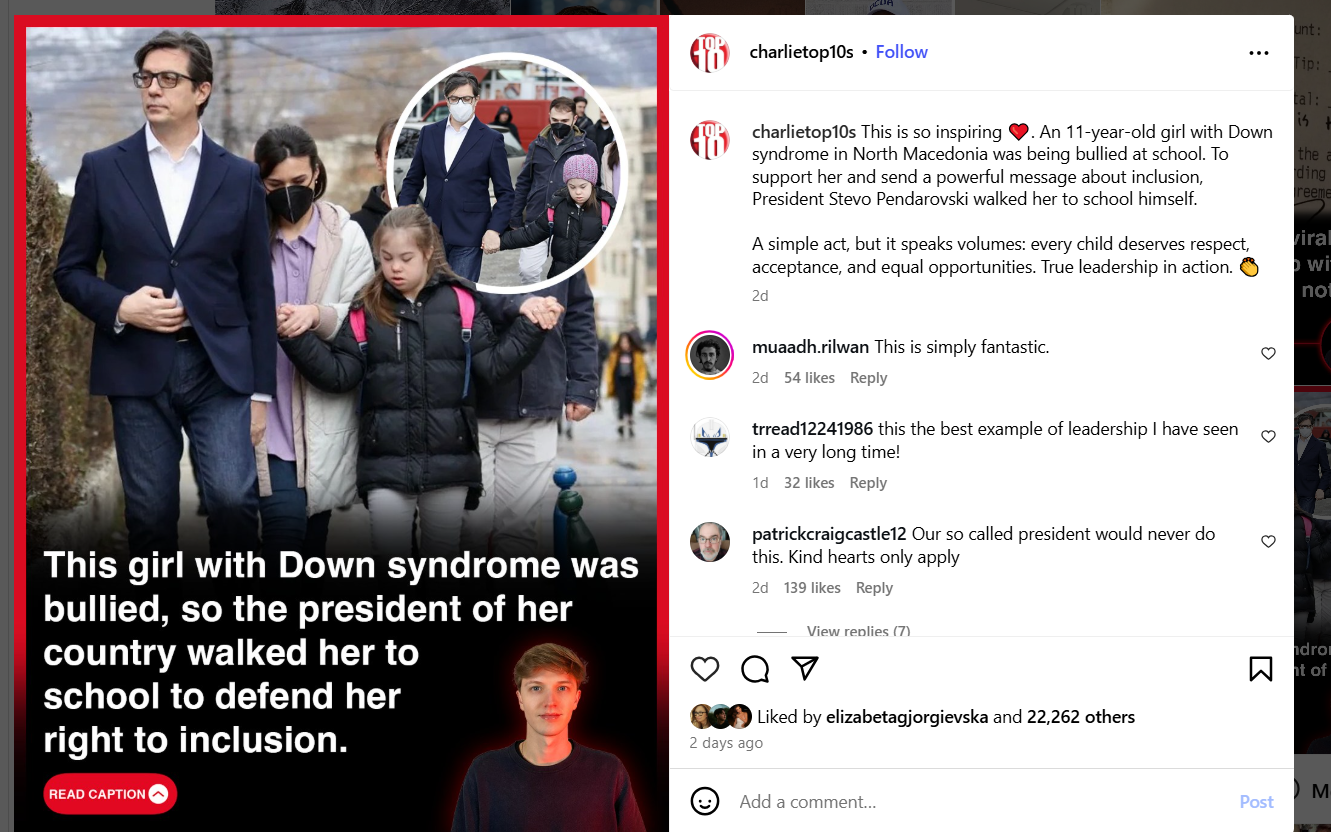The height and width of the screenshot is (832, 1331).
Task: View muaadh.rilwan's story avatar
Action: click(710, 355)
